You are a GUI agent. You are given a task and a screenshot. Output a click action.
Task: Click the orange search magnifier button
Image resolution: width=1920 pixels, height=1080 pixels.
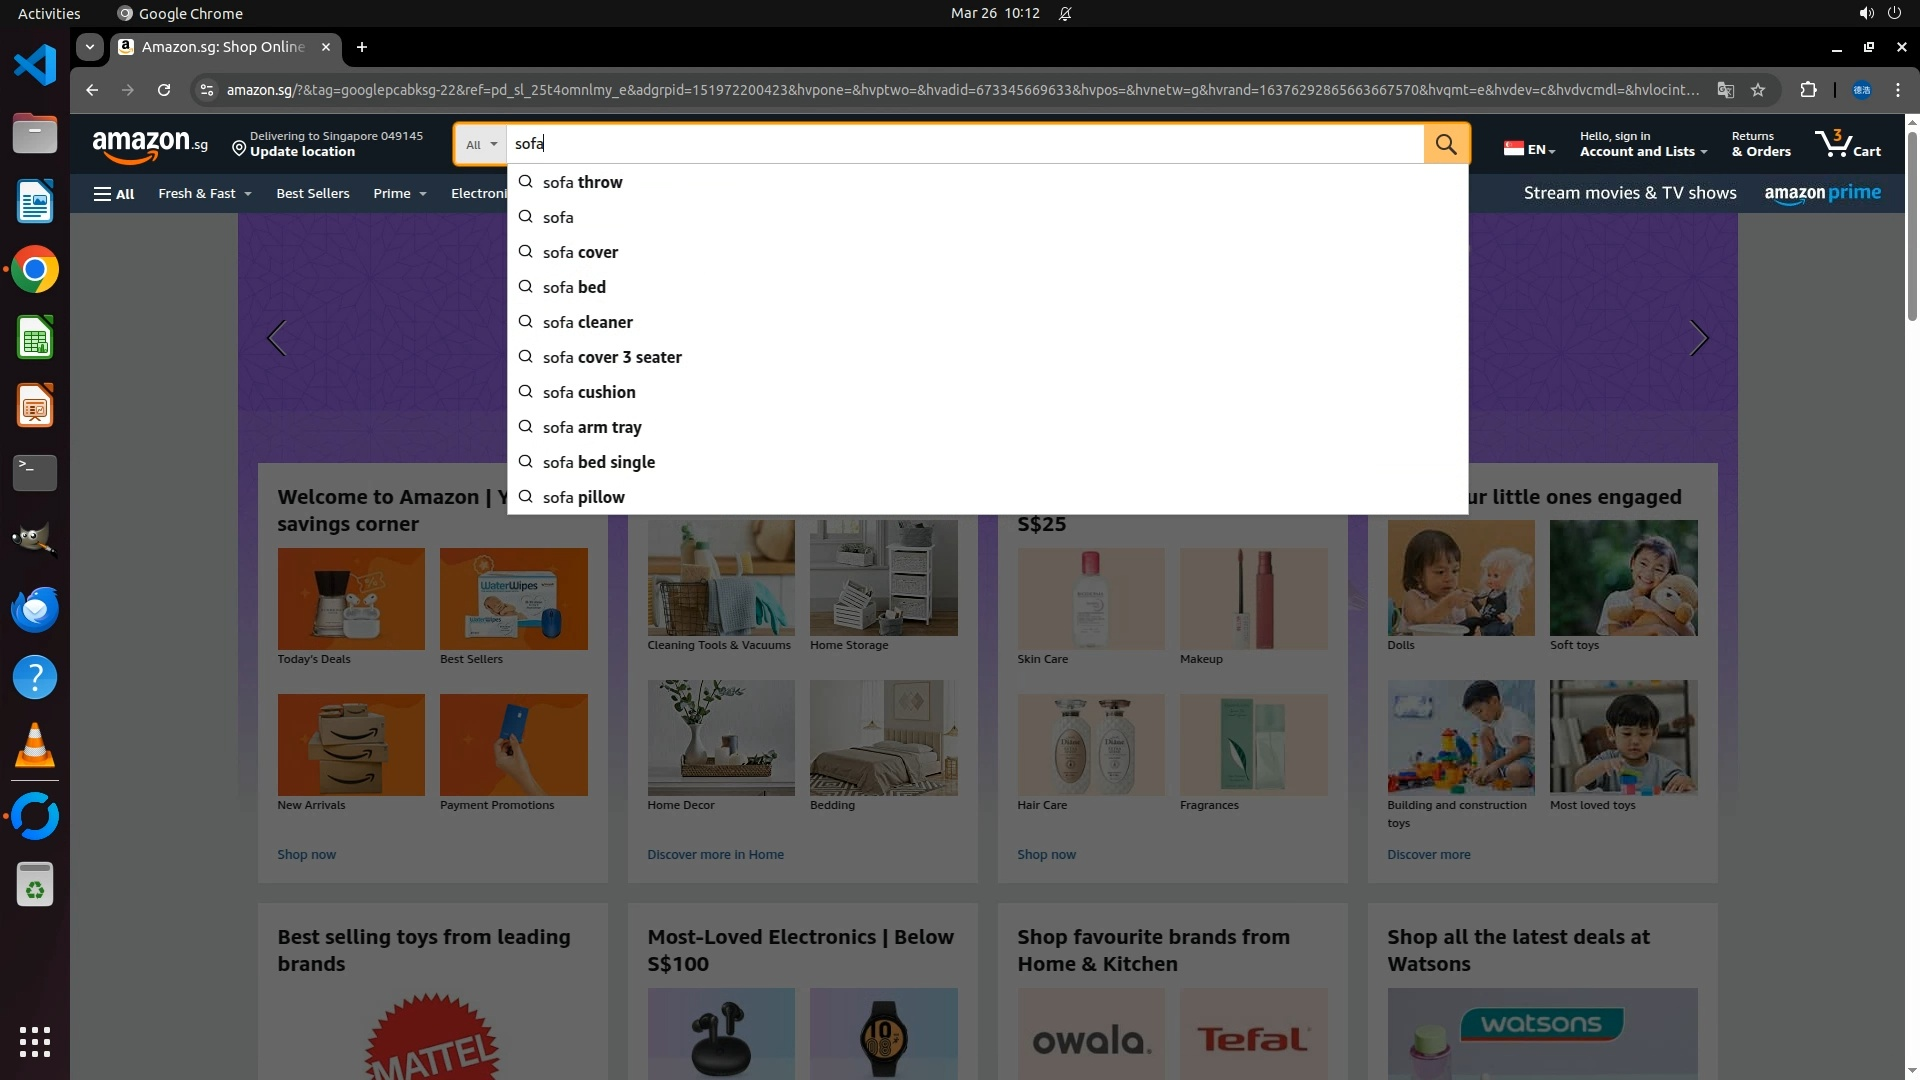[1446, 144]
